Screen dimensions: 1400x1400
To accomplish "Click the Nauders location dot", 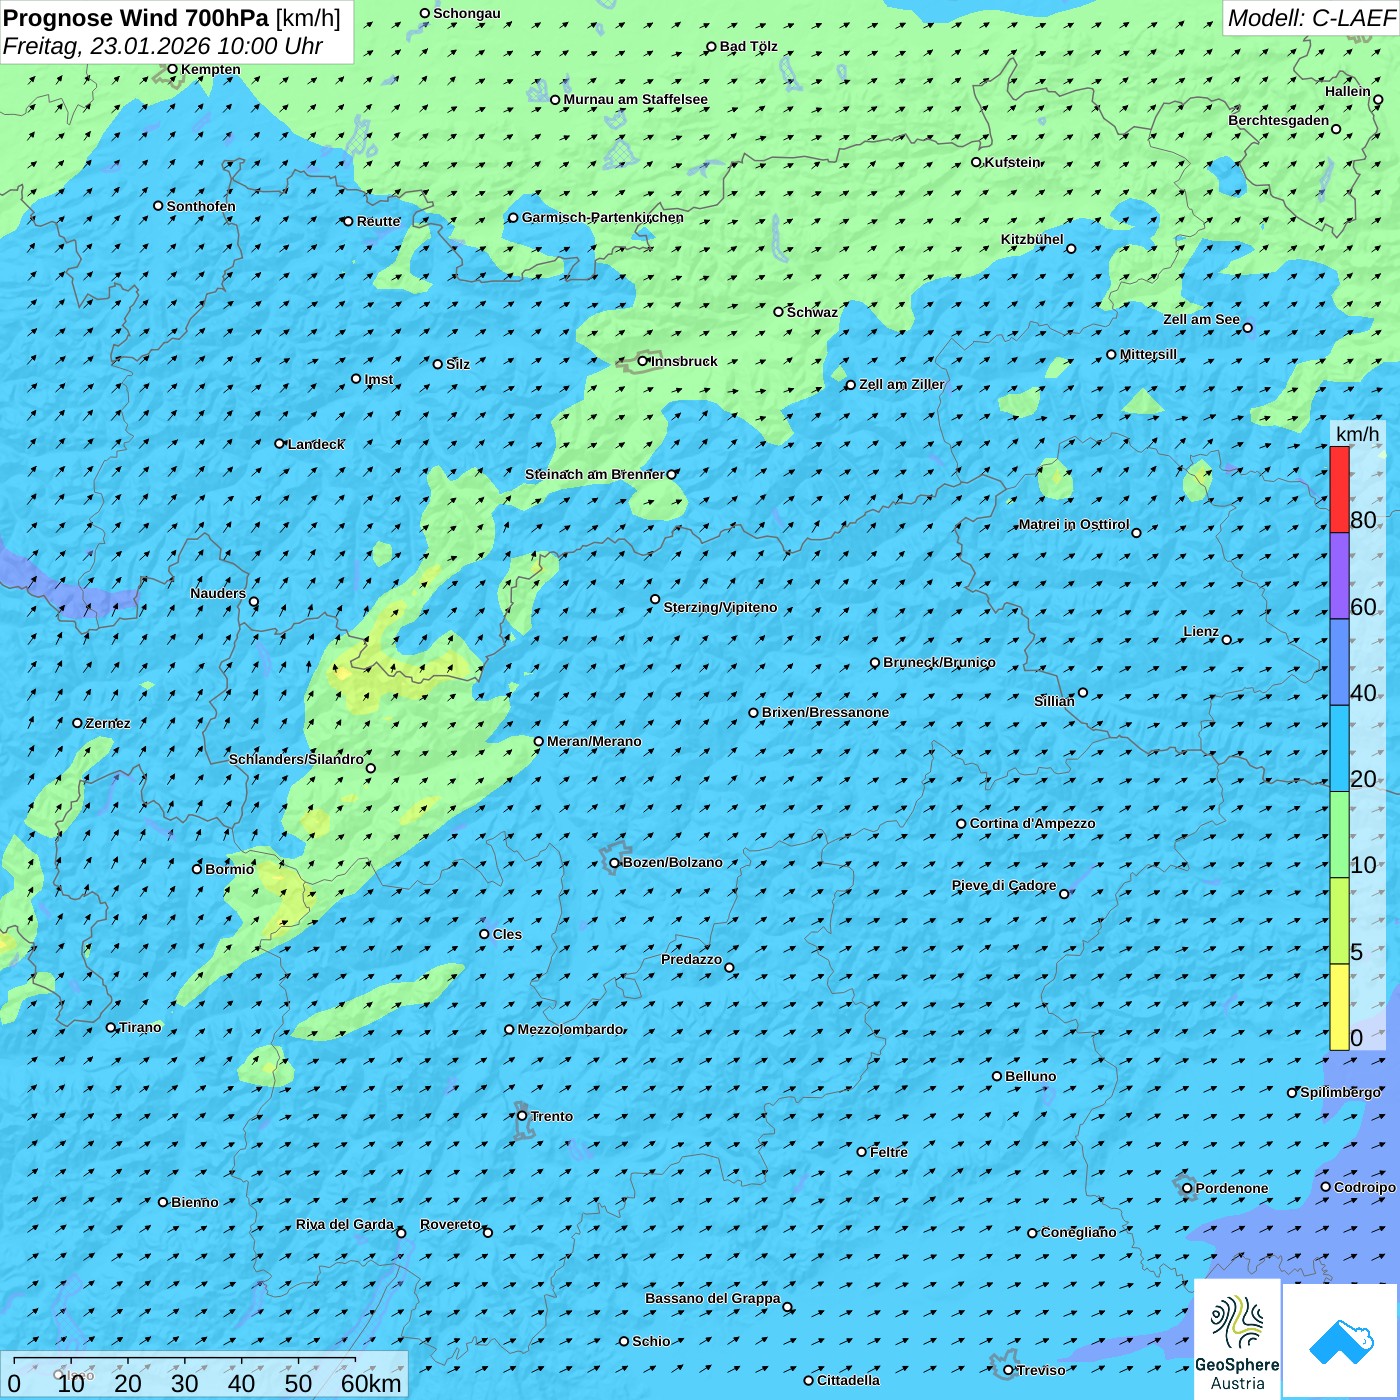I will (x=254, y=602).
